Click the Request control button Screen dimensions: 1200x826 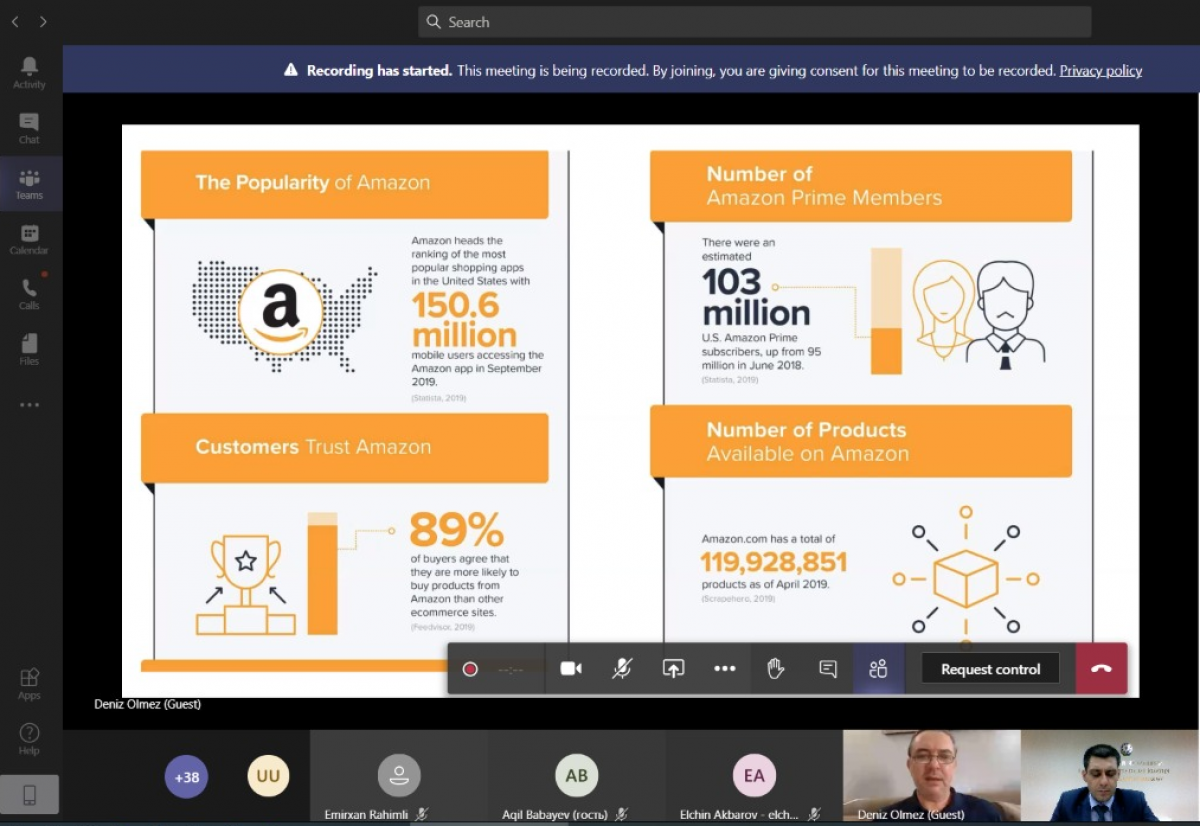coord(990,669)
